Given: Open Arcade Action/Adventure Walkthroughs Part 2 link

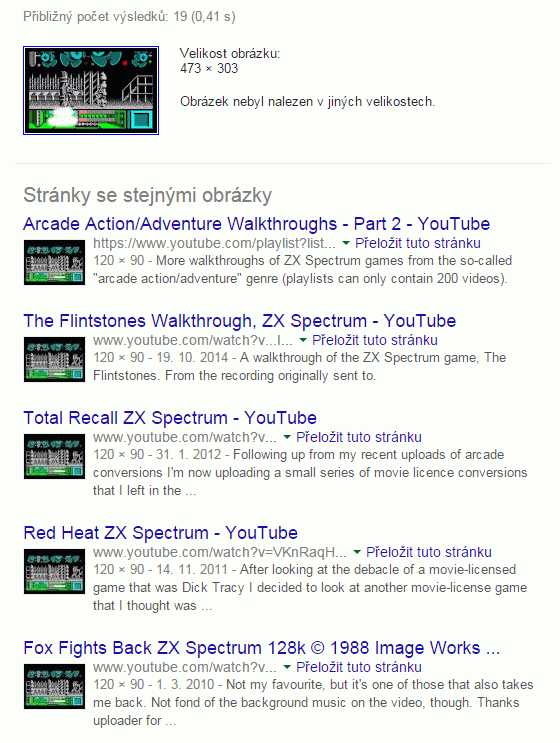Looking at the screenshot, I should pos(256,224).
